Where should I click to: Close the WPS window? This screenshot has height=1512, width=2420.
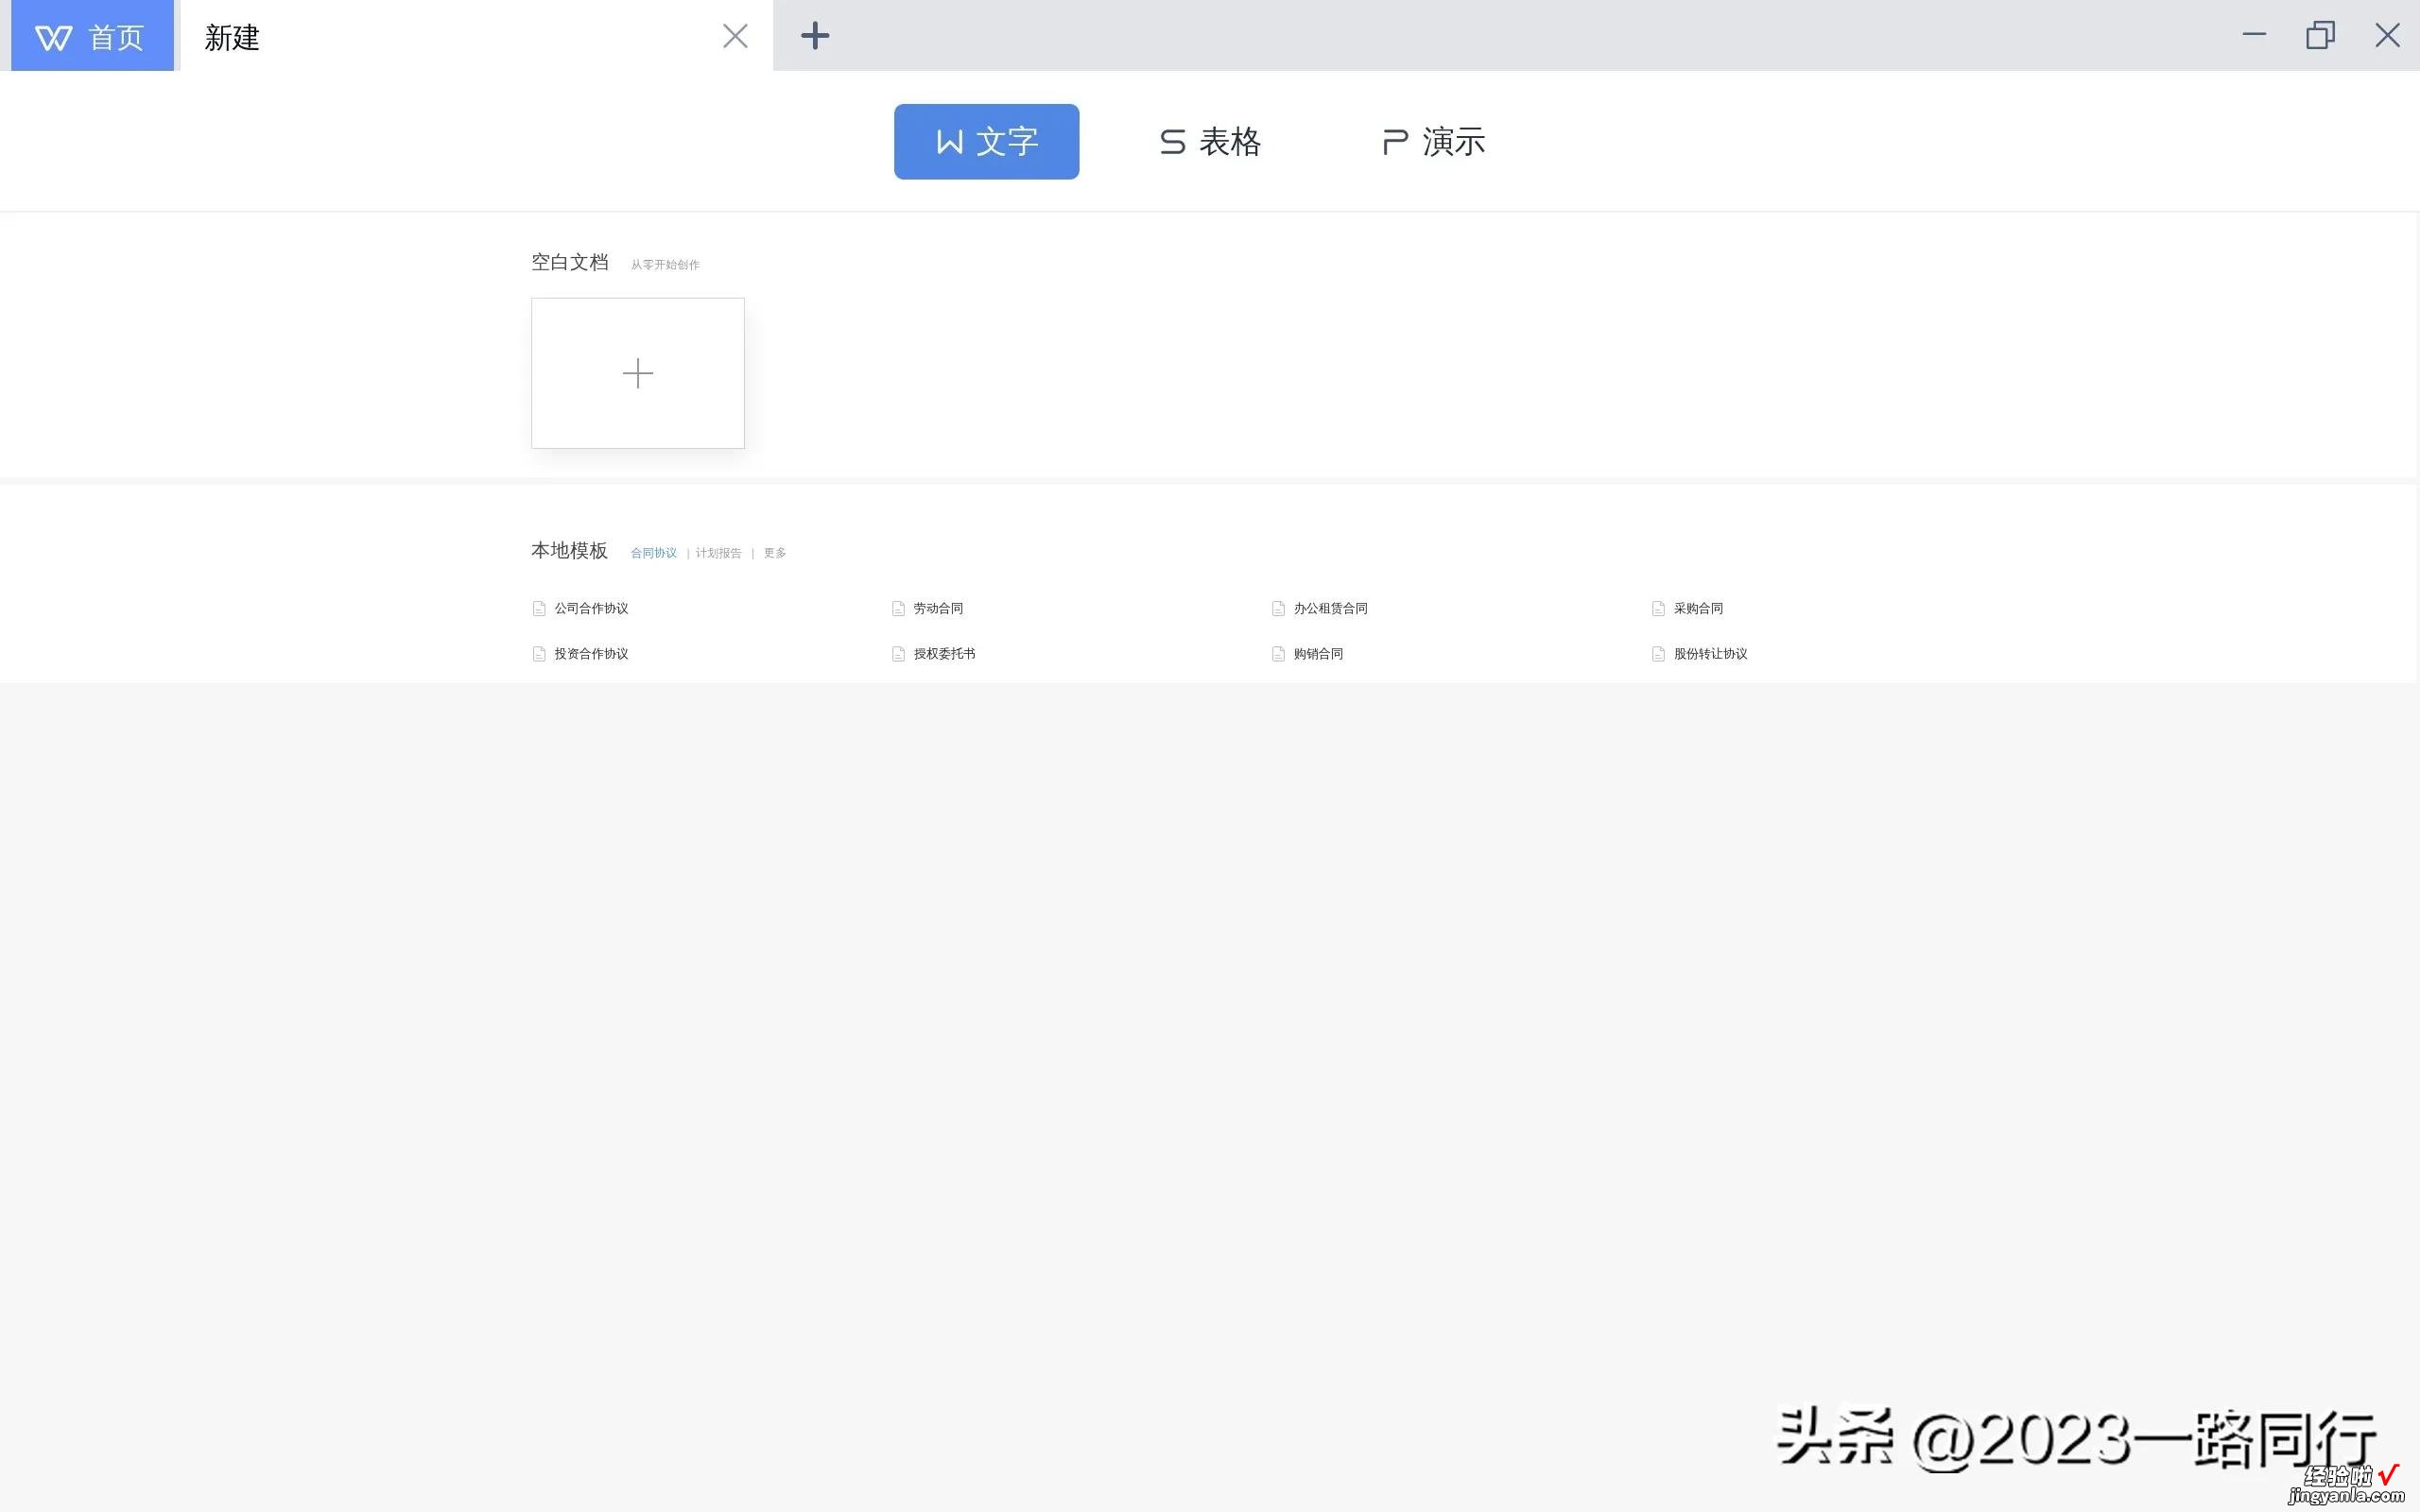click(2387, 35)
